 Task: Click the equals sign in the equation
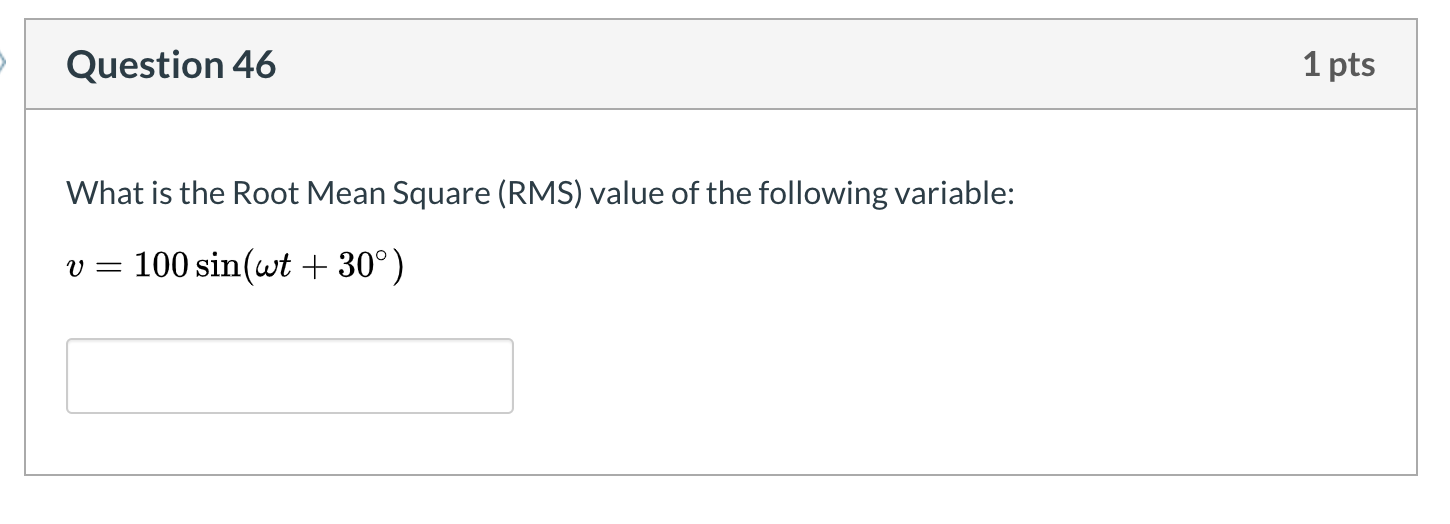pos(107,267)
